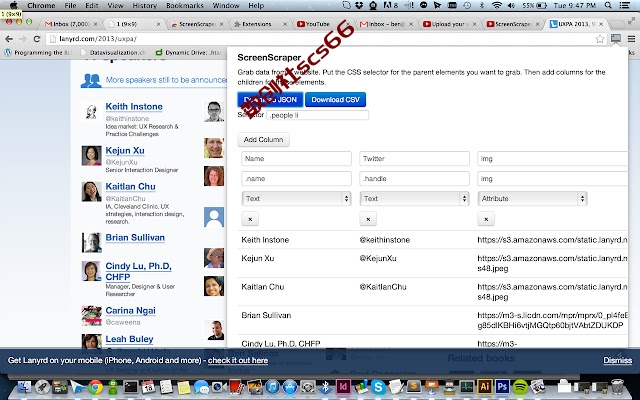Screen dimensions: 640x400
Task: Click the Add Column button
Action: (263, 140)
